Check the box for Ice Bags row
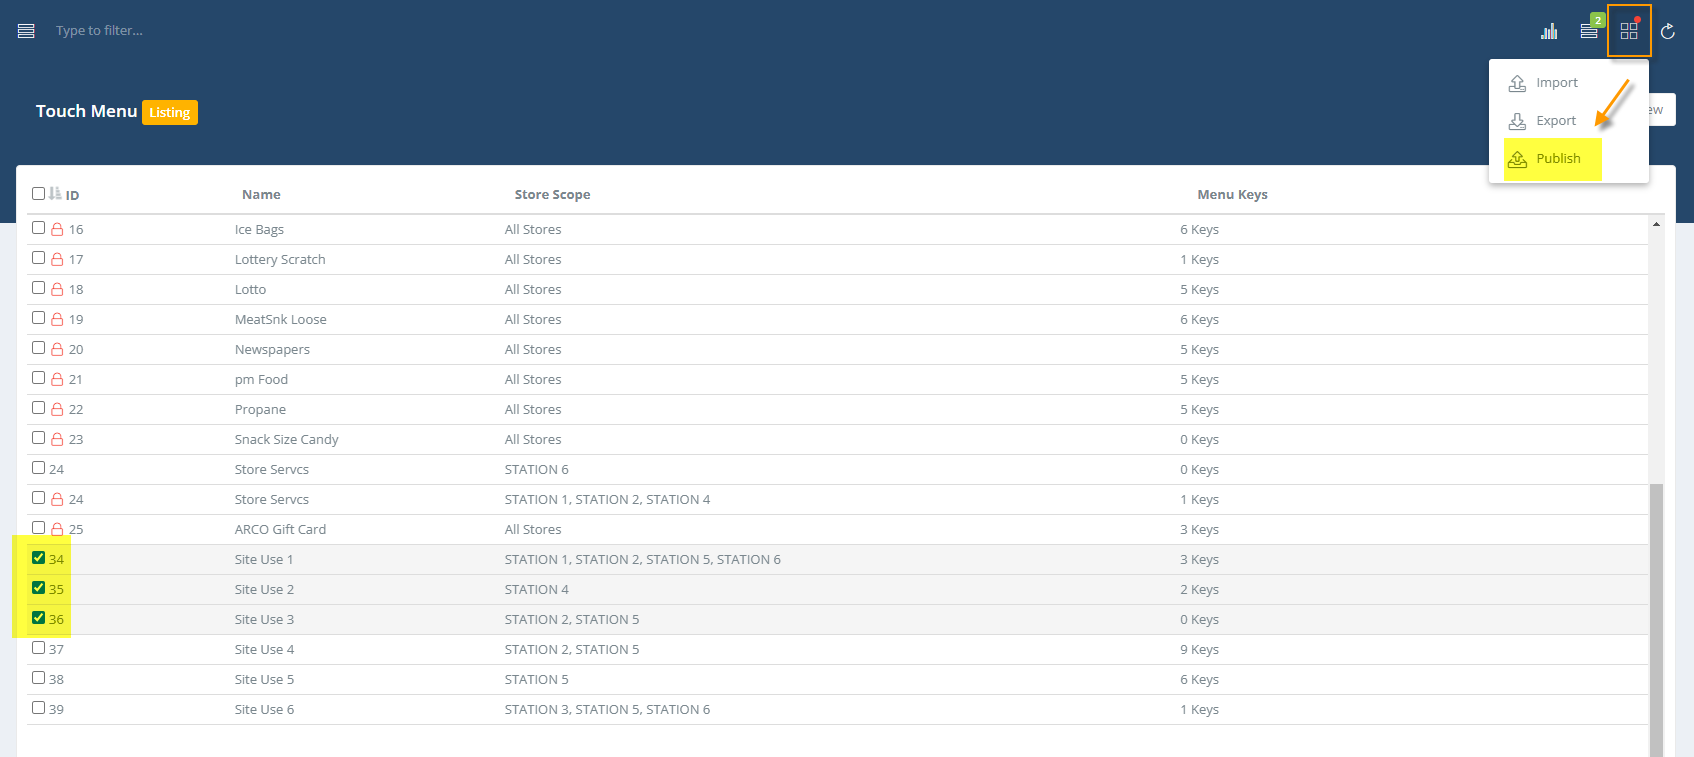The height and width of the screenshot is (757, 1694). (38, 228)
